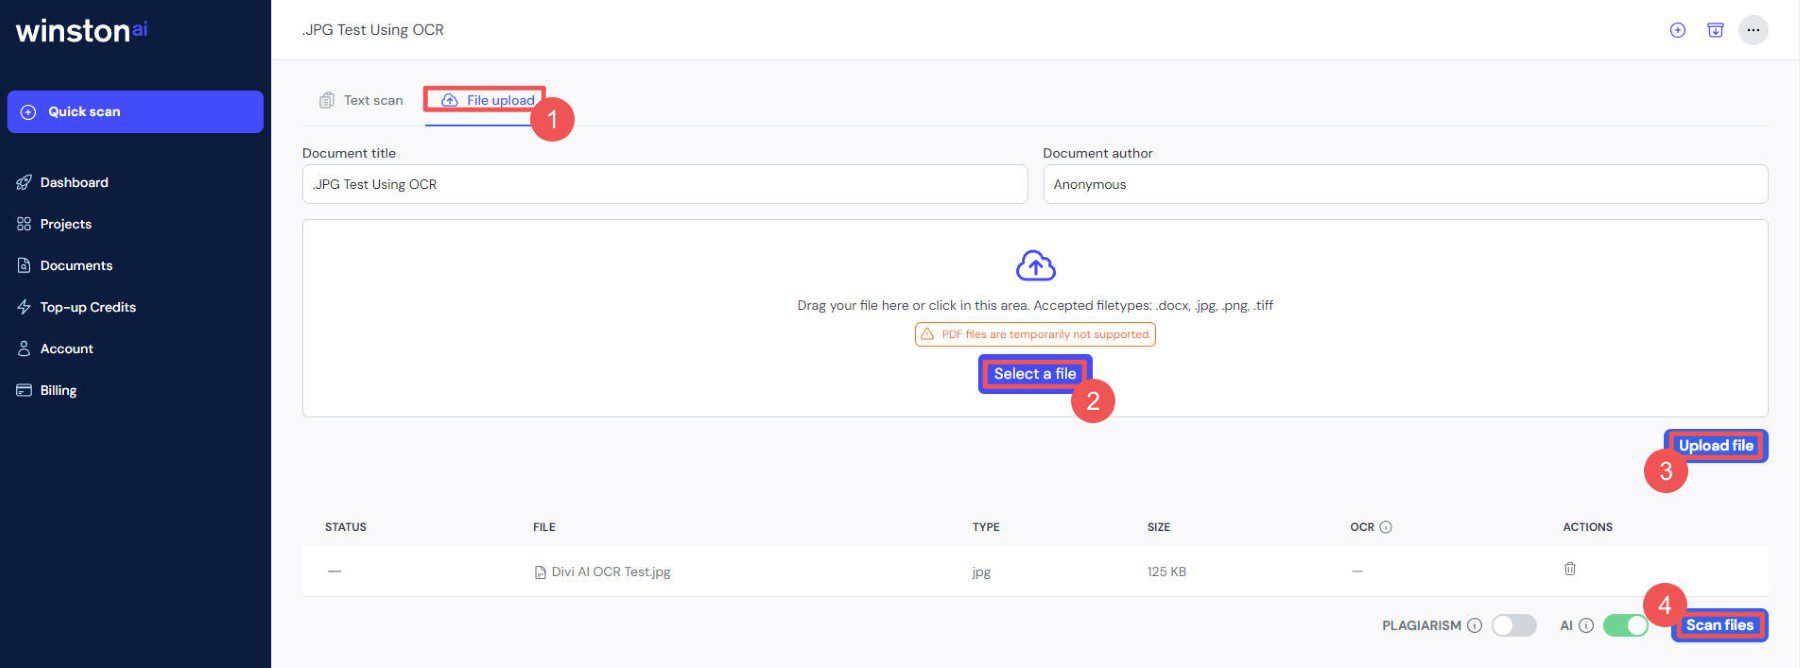The width and height of the screenshot is (1800, 668).
Task: Focus the Document author field
Action: [1404, 184]
